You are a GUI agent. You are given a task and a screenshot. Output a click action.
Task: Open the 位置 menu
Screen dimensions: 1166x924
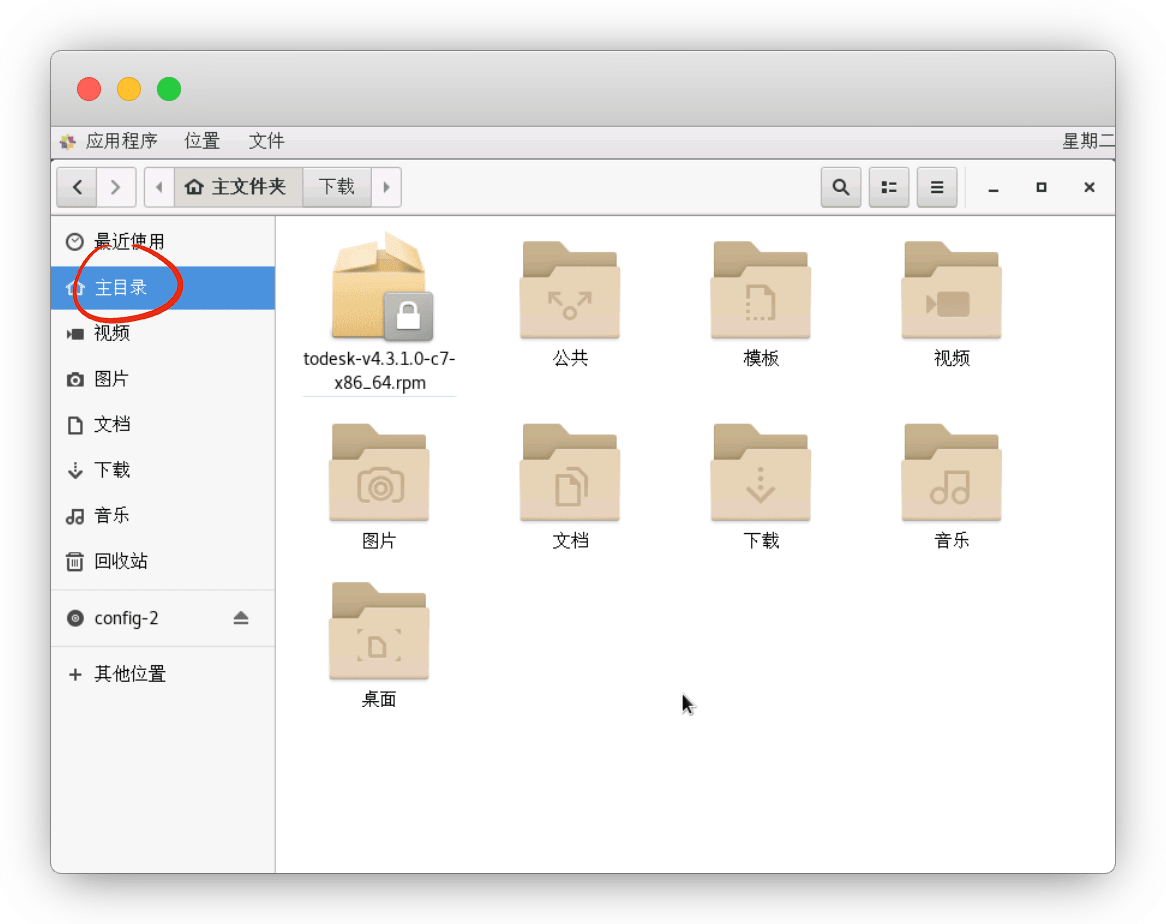point(202,141)
